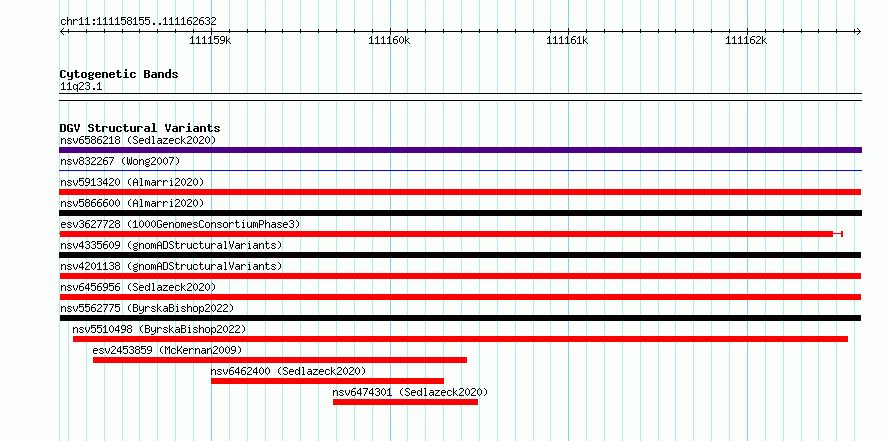
Task: Click the 11q23.1 band bar
Action: pos(460,97)
